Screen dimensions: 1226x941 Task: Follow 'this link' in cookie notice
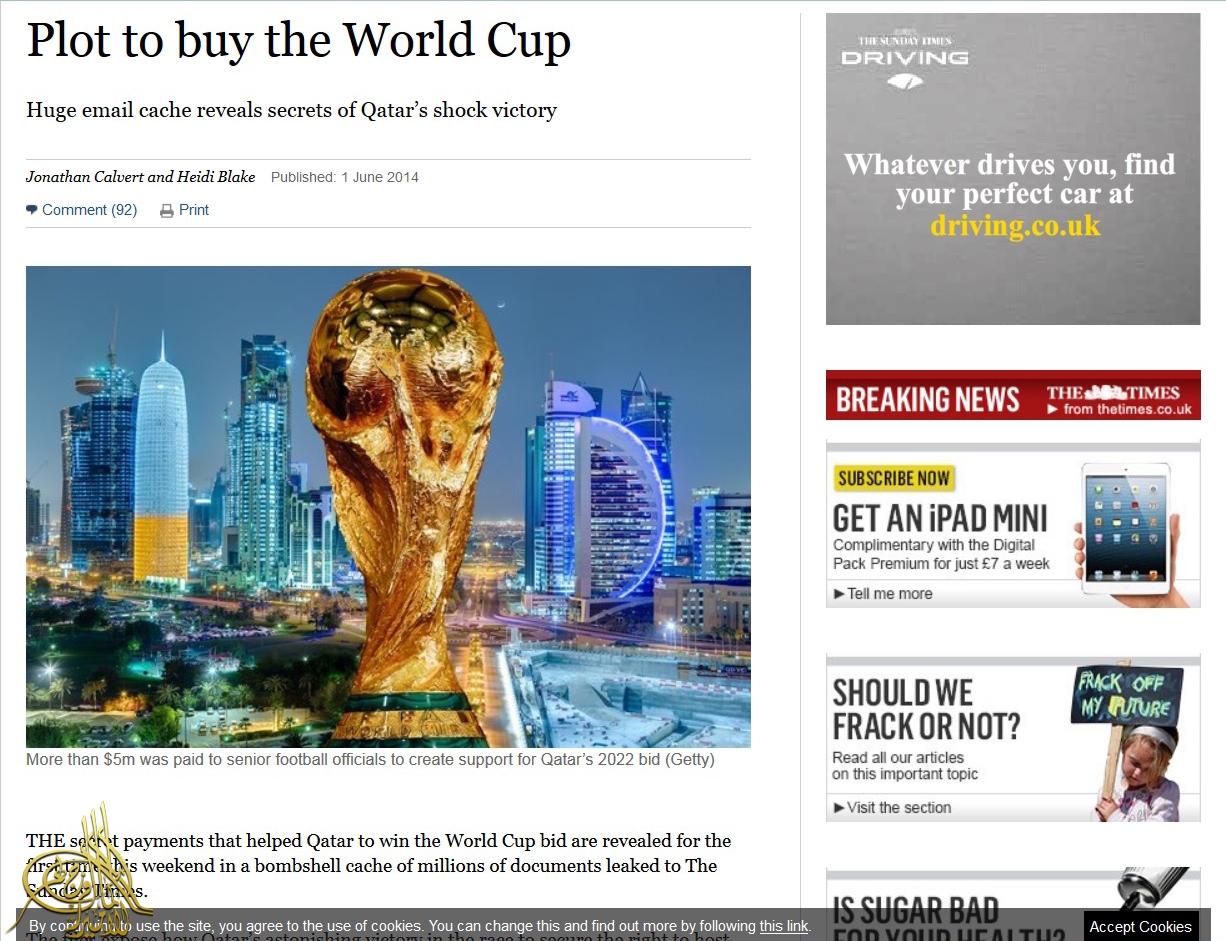click(783, 926)
